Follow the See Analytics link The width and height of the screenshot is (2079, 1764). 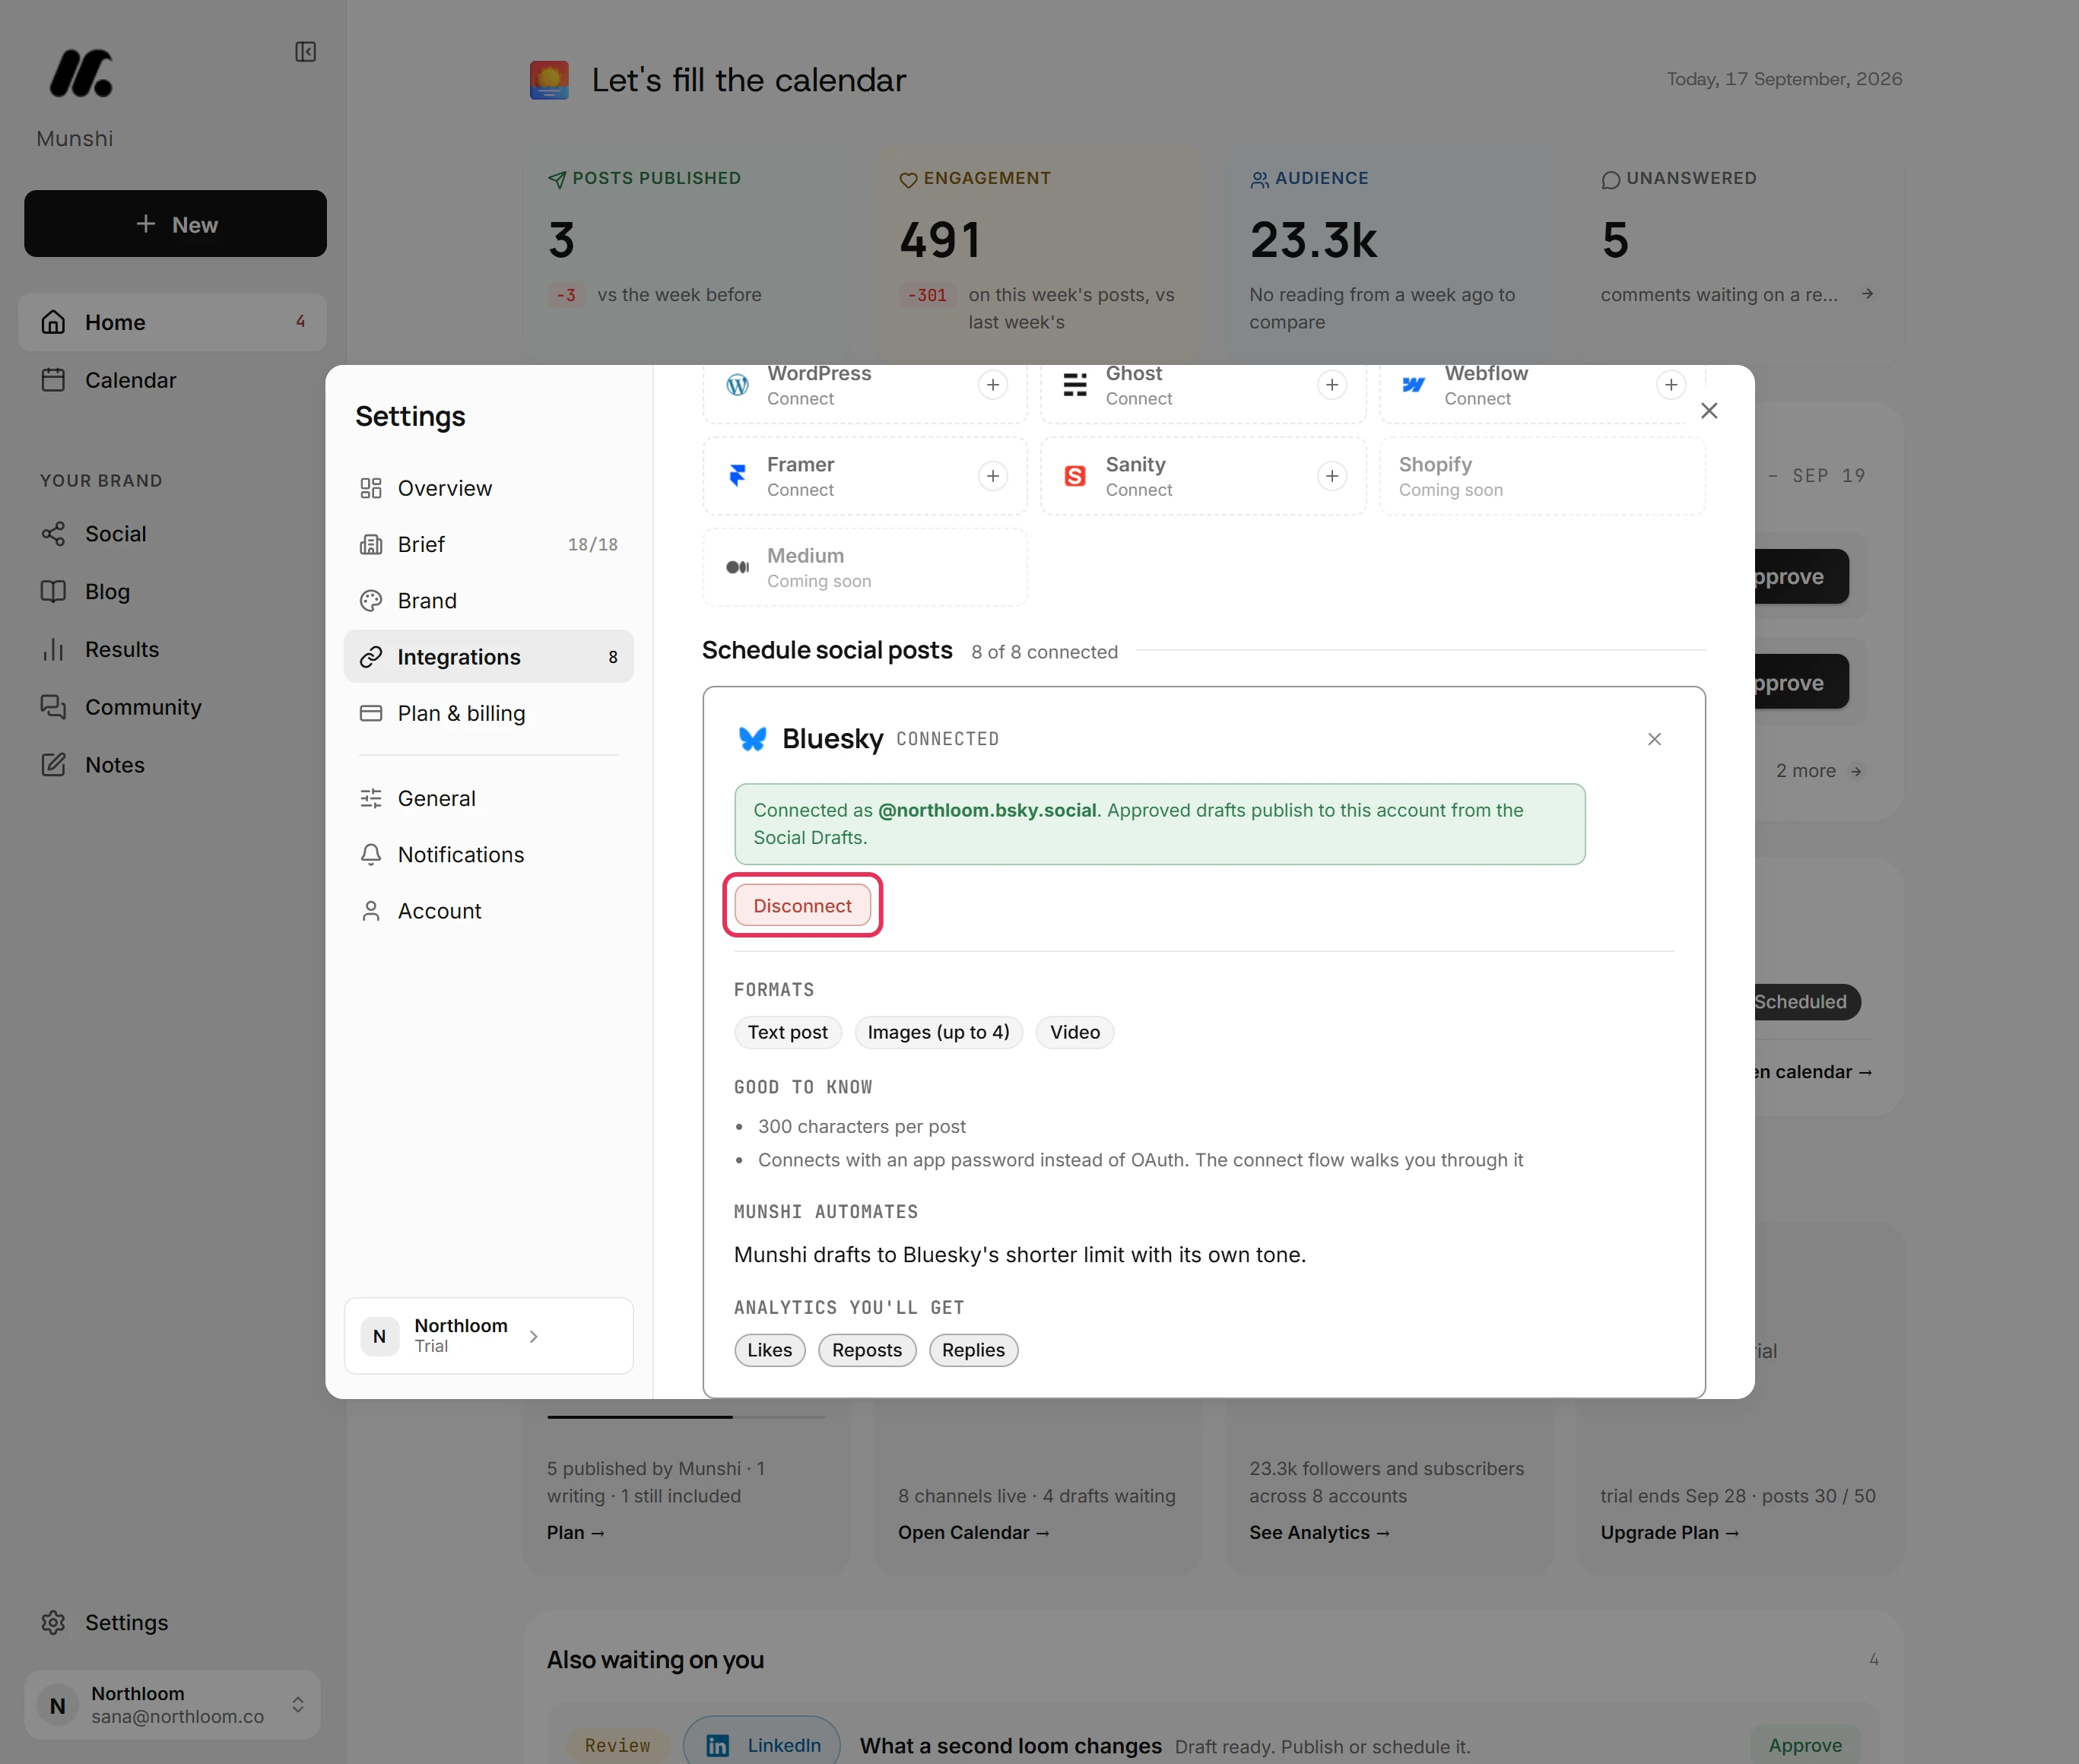(1319, 1532)
